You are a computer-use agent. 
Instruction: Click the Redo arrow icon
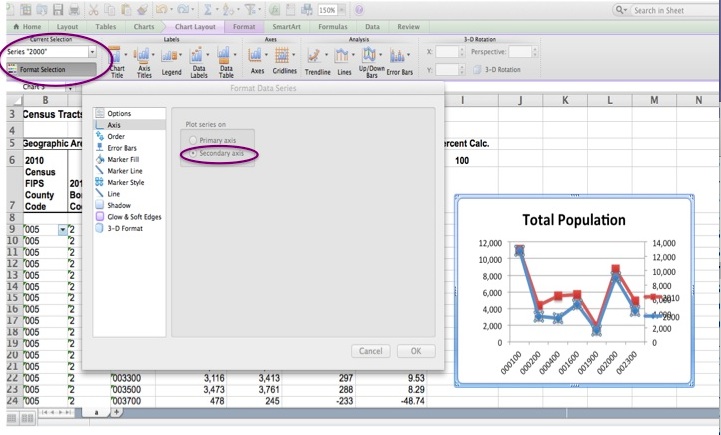[x=183, y=9]
